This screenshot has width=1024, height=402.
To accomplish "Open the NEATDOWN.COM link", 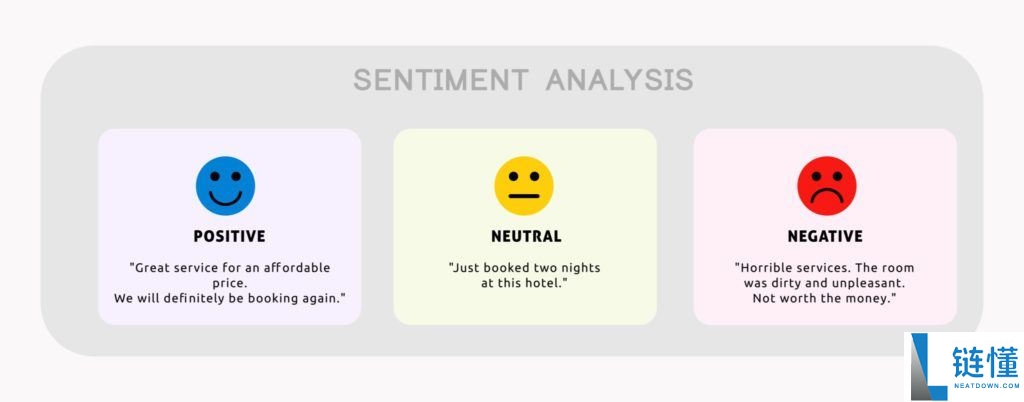I will (986, 388).
